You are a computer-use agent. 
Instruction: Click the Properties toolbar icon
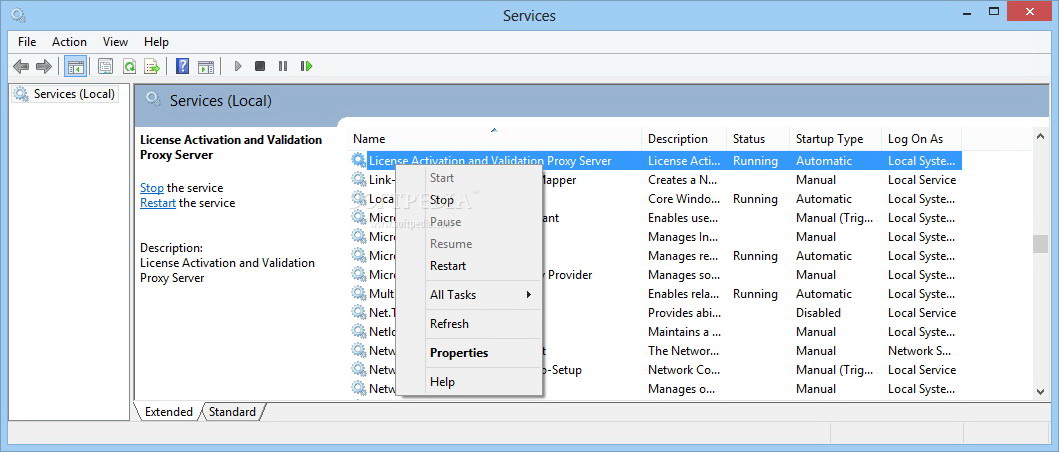pyautogui.click(x=105, y=66)
